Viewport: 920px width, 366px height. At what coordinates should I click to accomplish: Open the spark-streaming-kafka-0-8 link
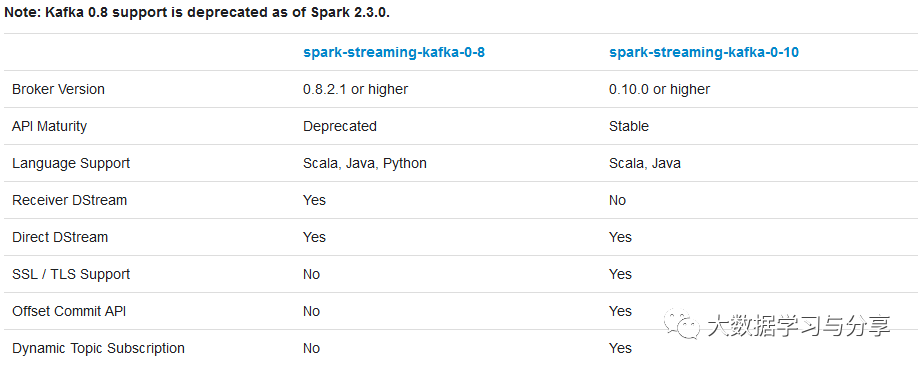pyautogui.click(x=394, y=52)
